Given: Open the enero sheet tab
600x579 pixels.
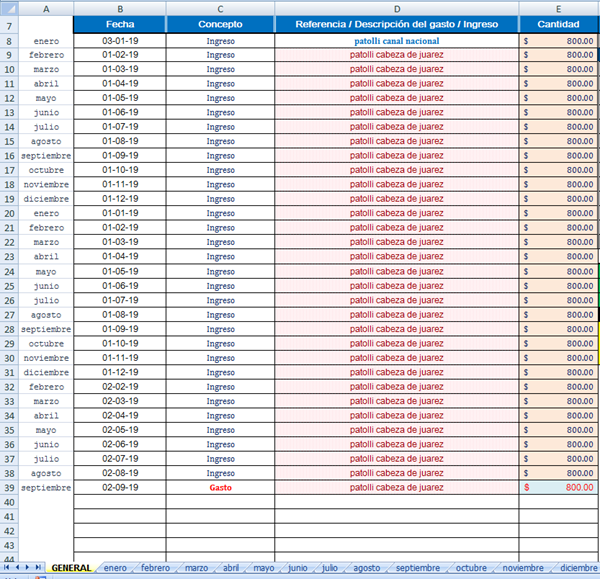Looking at the screenshot, I should click(116, 568).
